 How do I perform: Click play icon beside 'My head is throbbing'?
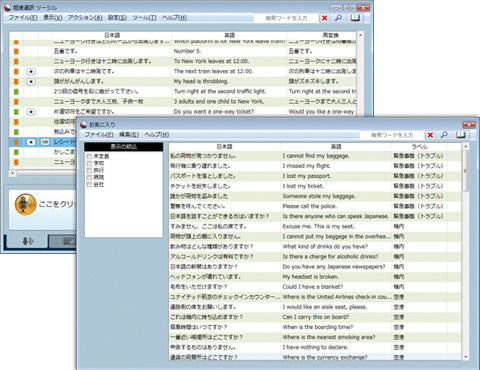coord(31,82)
